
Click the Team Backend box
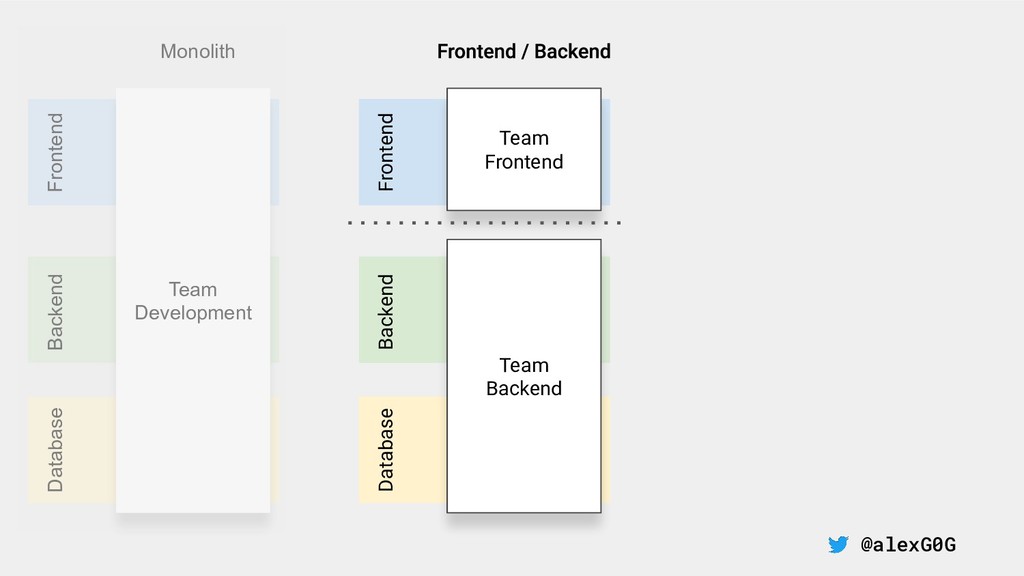pyautogui.click(x=523, y=376)
